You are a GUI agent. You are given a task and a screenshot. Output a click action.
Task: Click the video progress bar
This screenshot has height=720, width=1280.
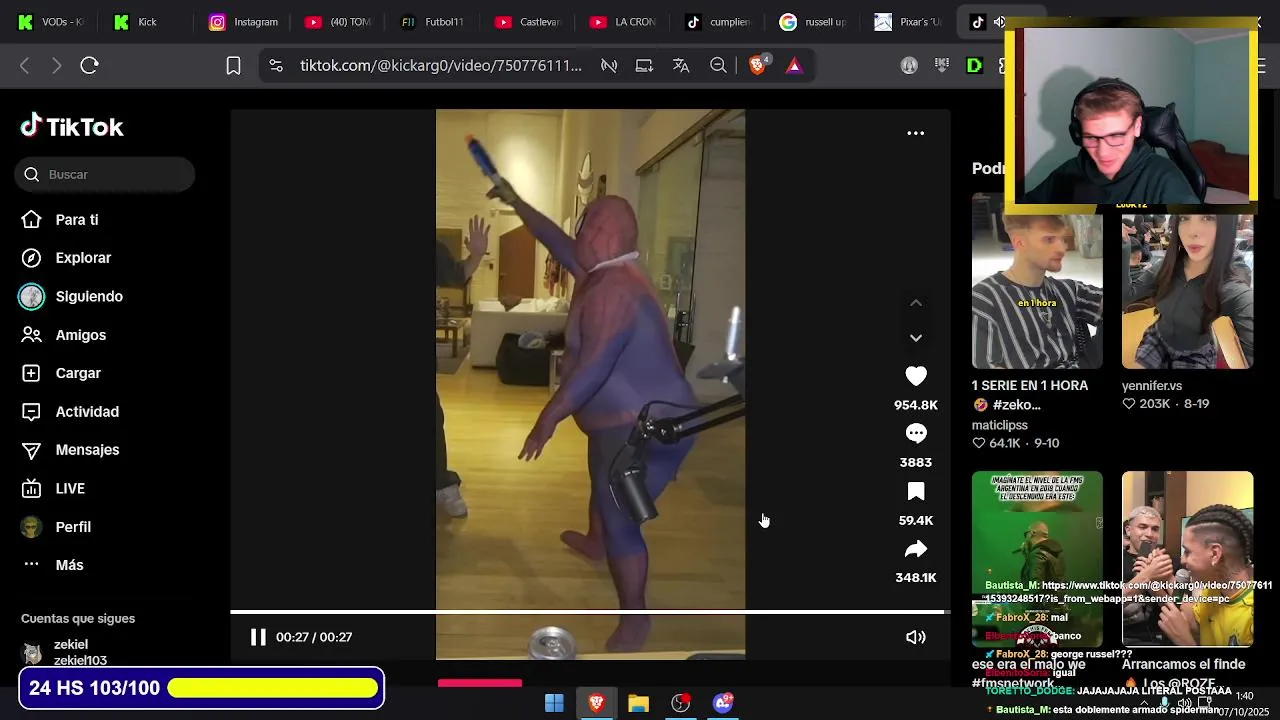click(x=589, y=612)
